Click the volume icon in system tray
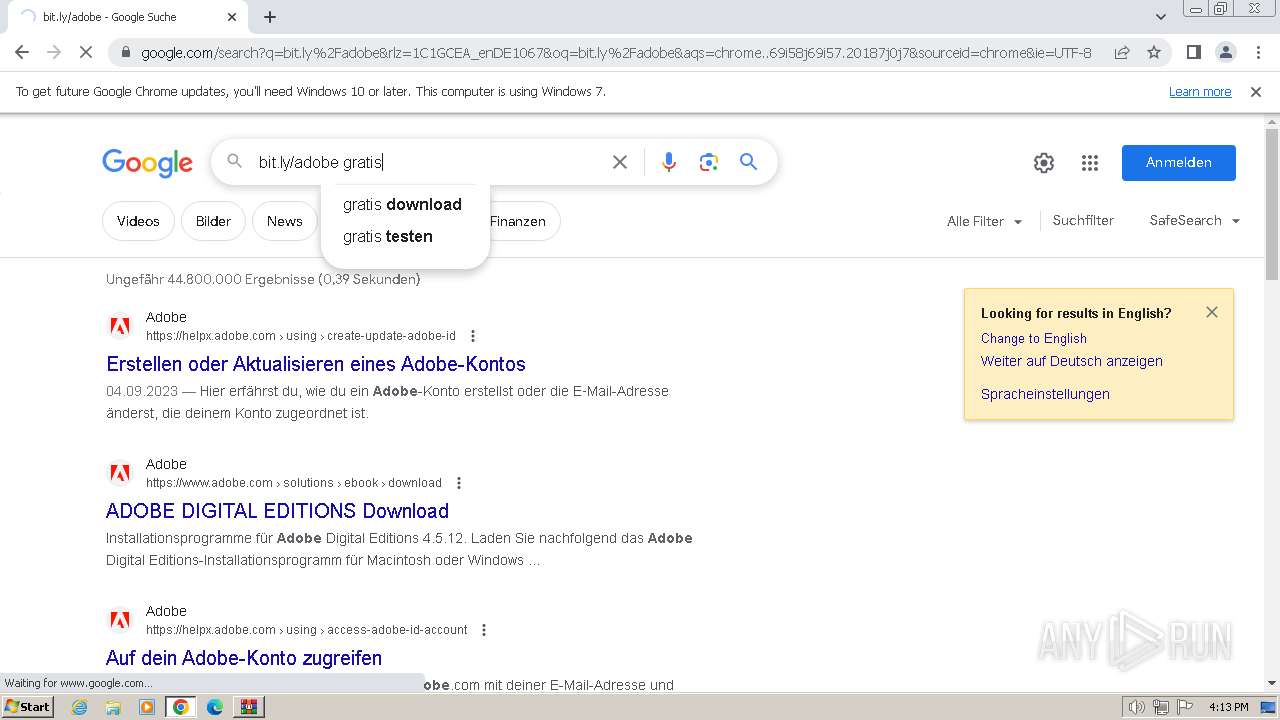The image size is (1280, 720). click(1137, 707)
